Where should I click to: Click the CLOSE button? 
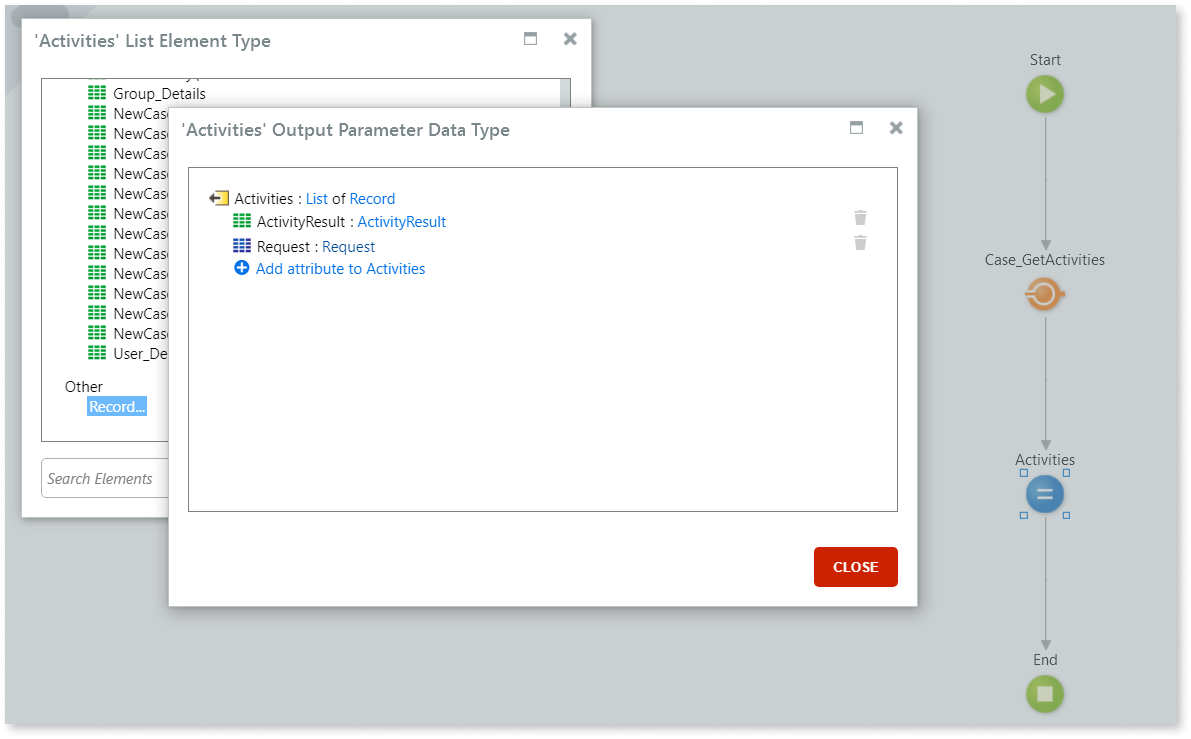point(855,567)
